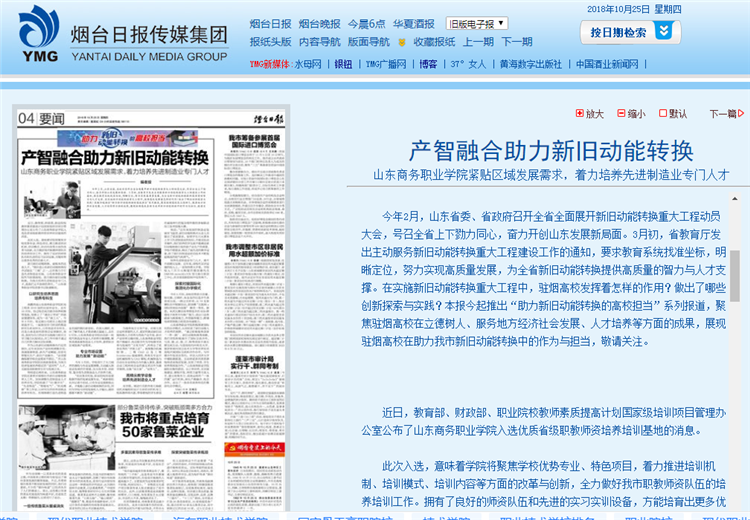Click the next-article 下一篇 arrow icon
This screenshot has width=750, height=520.
(x=741, y=114)
